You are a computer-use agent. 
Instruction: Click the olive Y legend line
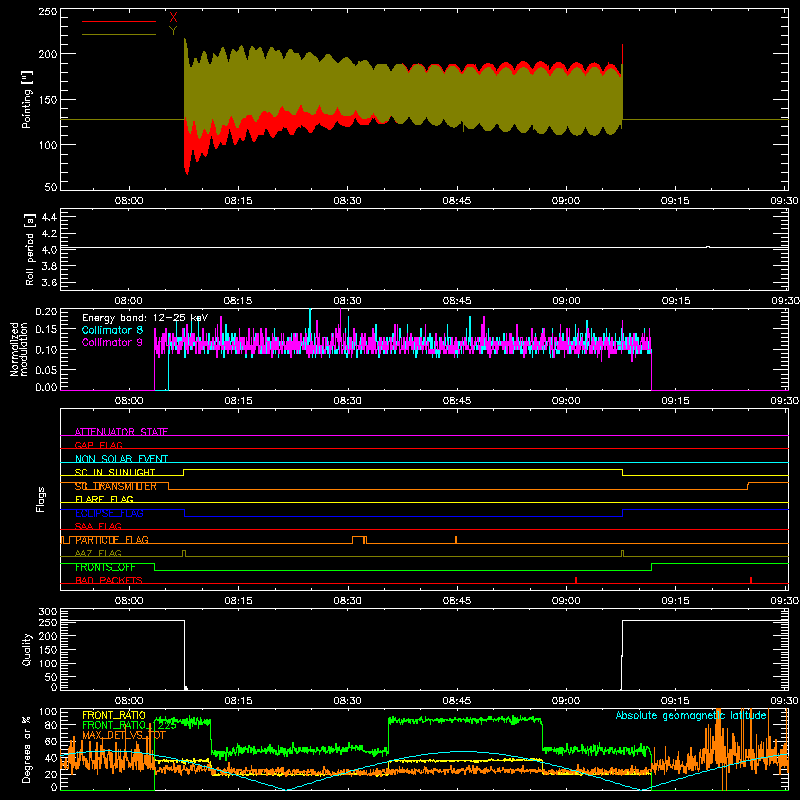[x=119, y=35]
